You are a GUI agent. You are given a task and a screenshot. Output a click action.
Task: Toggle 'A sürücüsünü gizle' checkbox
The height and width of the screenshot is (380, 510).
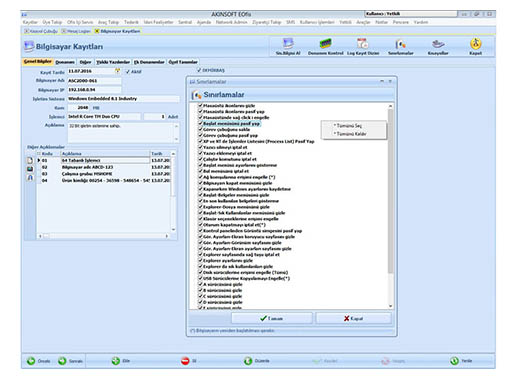coord(201,284)
